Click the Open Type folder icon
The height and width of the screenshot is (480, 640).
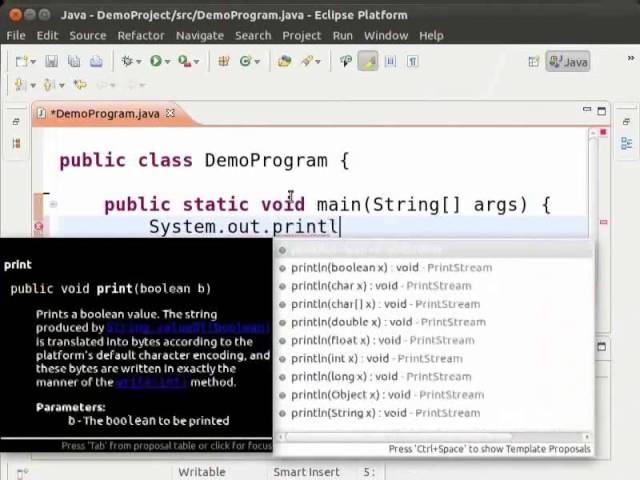(x=284, y=61)
